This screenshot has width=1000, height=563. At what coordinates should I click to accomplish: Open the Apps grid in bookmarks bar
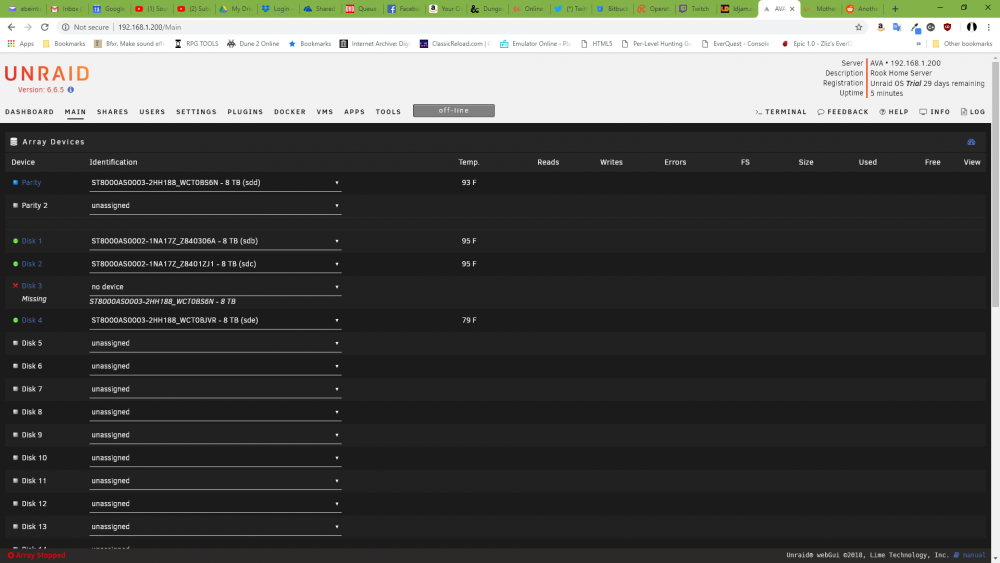coord(20,44)
